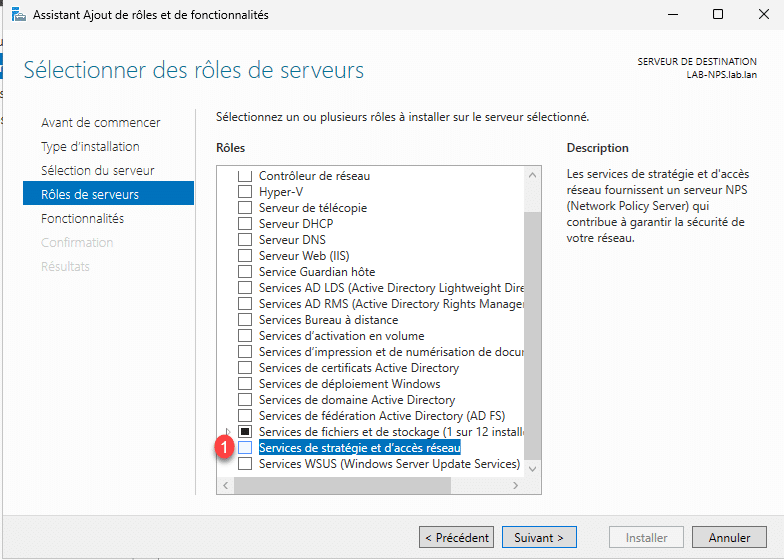Open the Avant de commencer step
This screenshot has height=560, width=784.
point(100,122)
